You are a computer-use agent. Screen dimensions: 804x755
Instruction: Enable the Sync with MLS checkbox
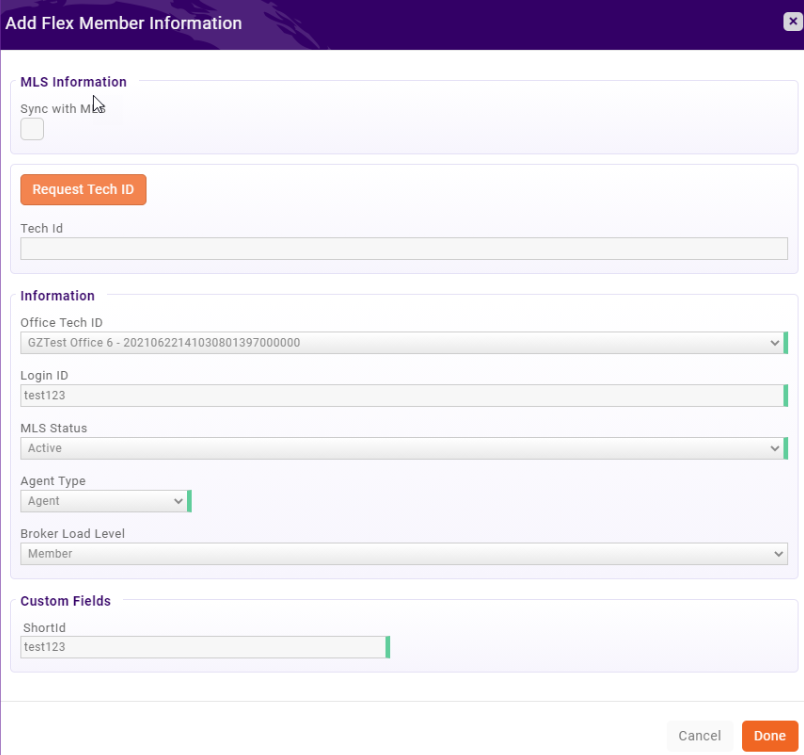[x=32, y=129]
